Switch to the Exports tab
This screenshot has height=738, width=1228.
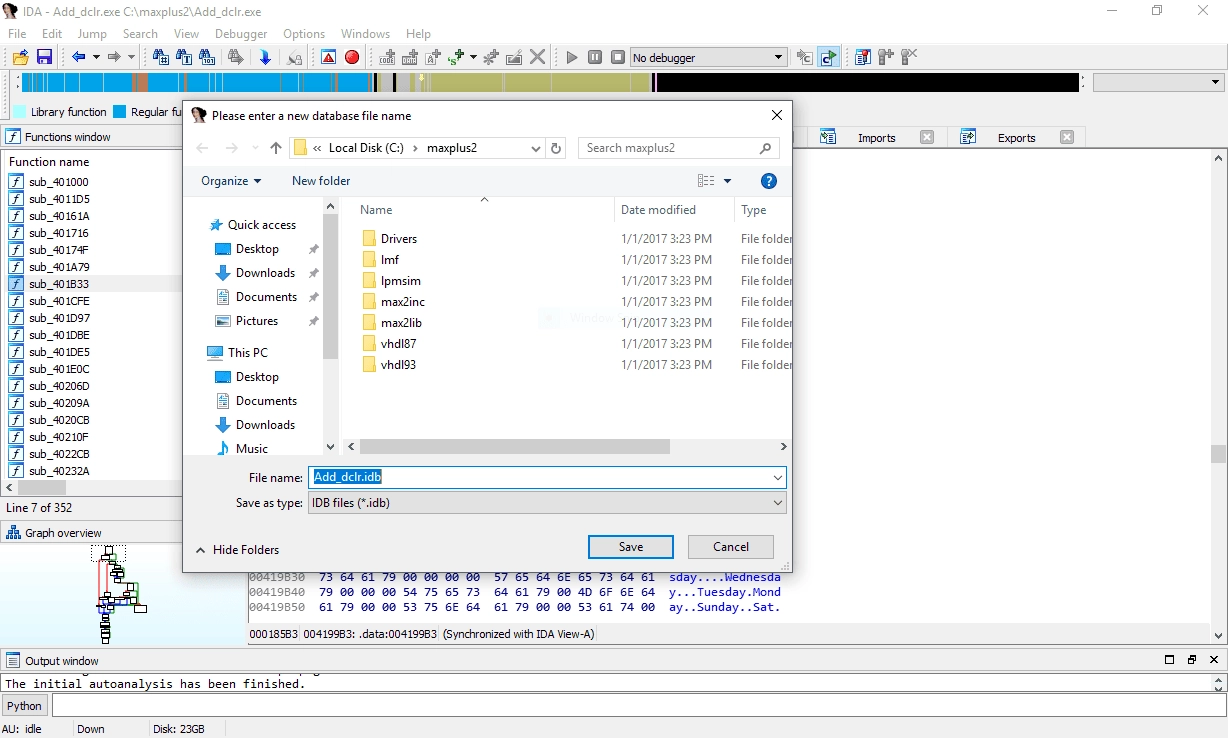1016,138
